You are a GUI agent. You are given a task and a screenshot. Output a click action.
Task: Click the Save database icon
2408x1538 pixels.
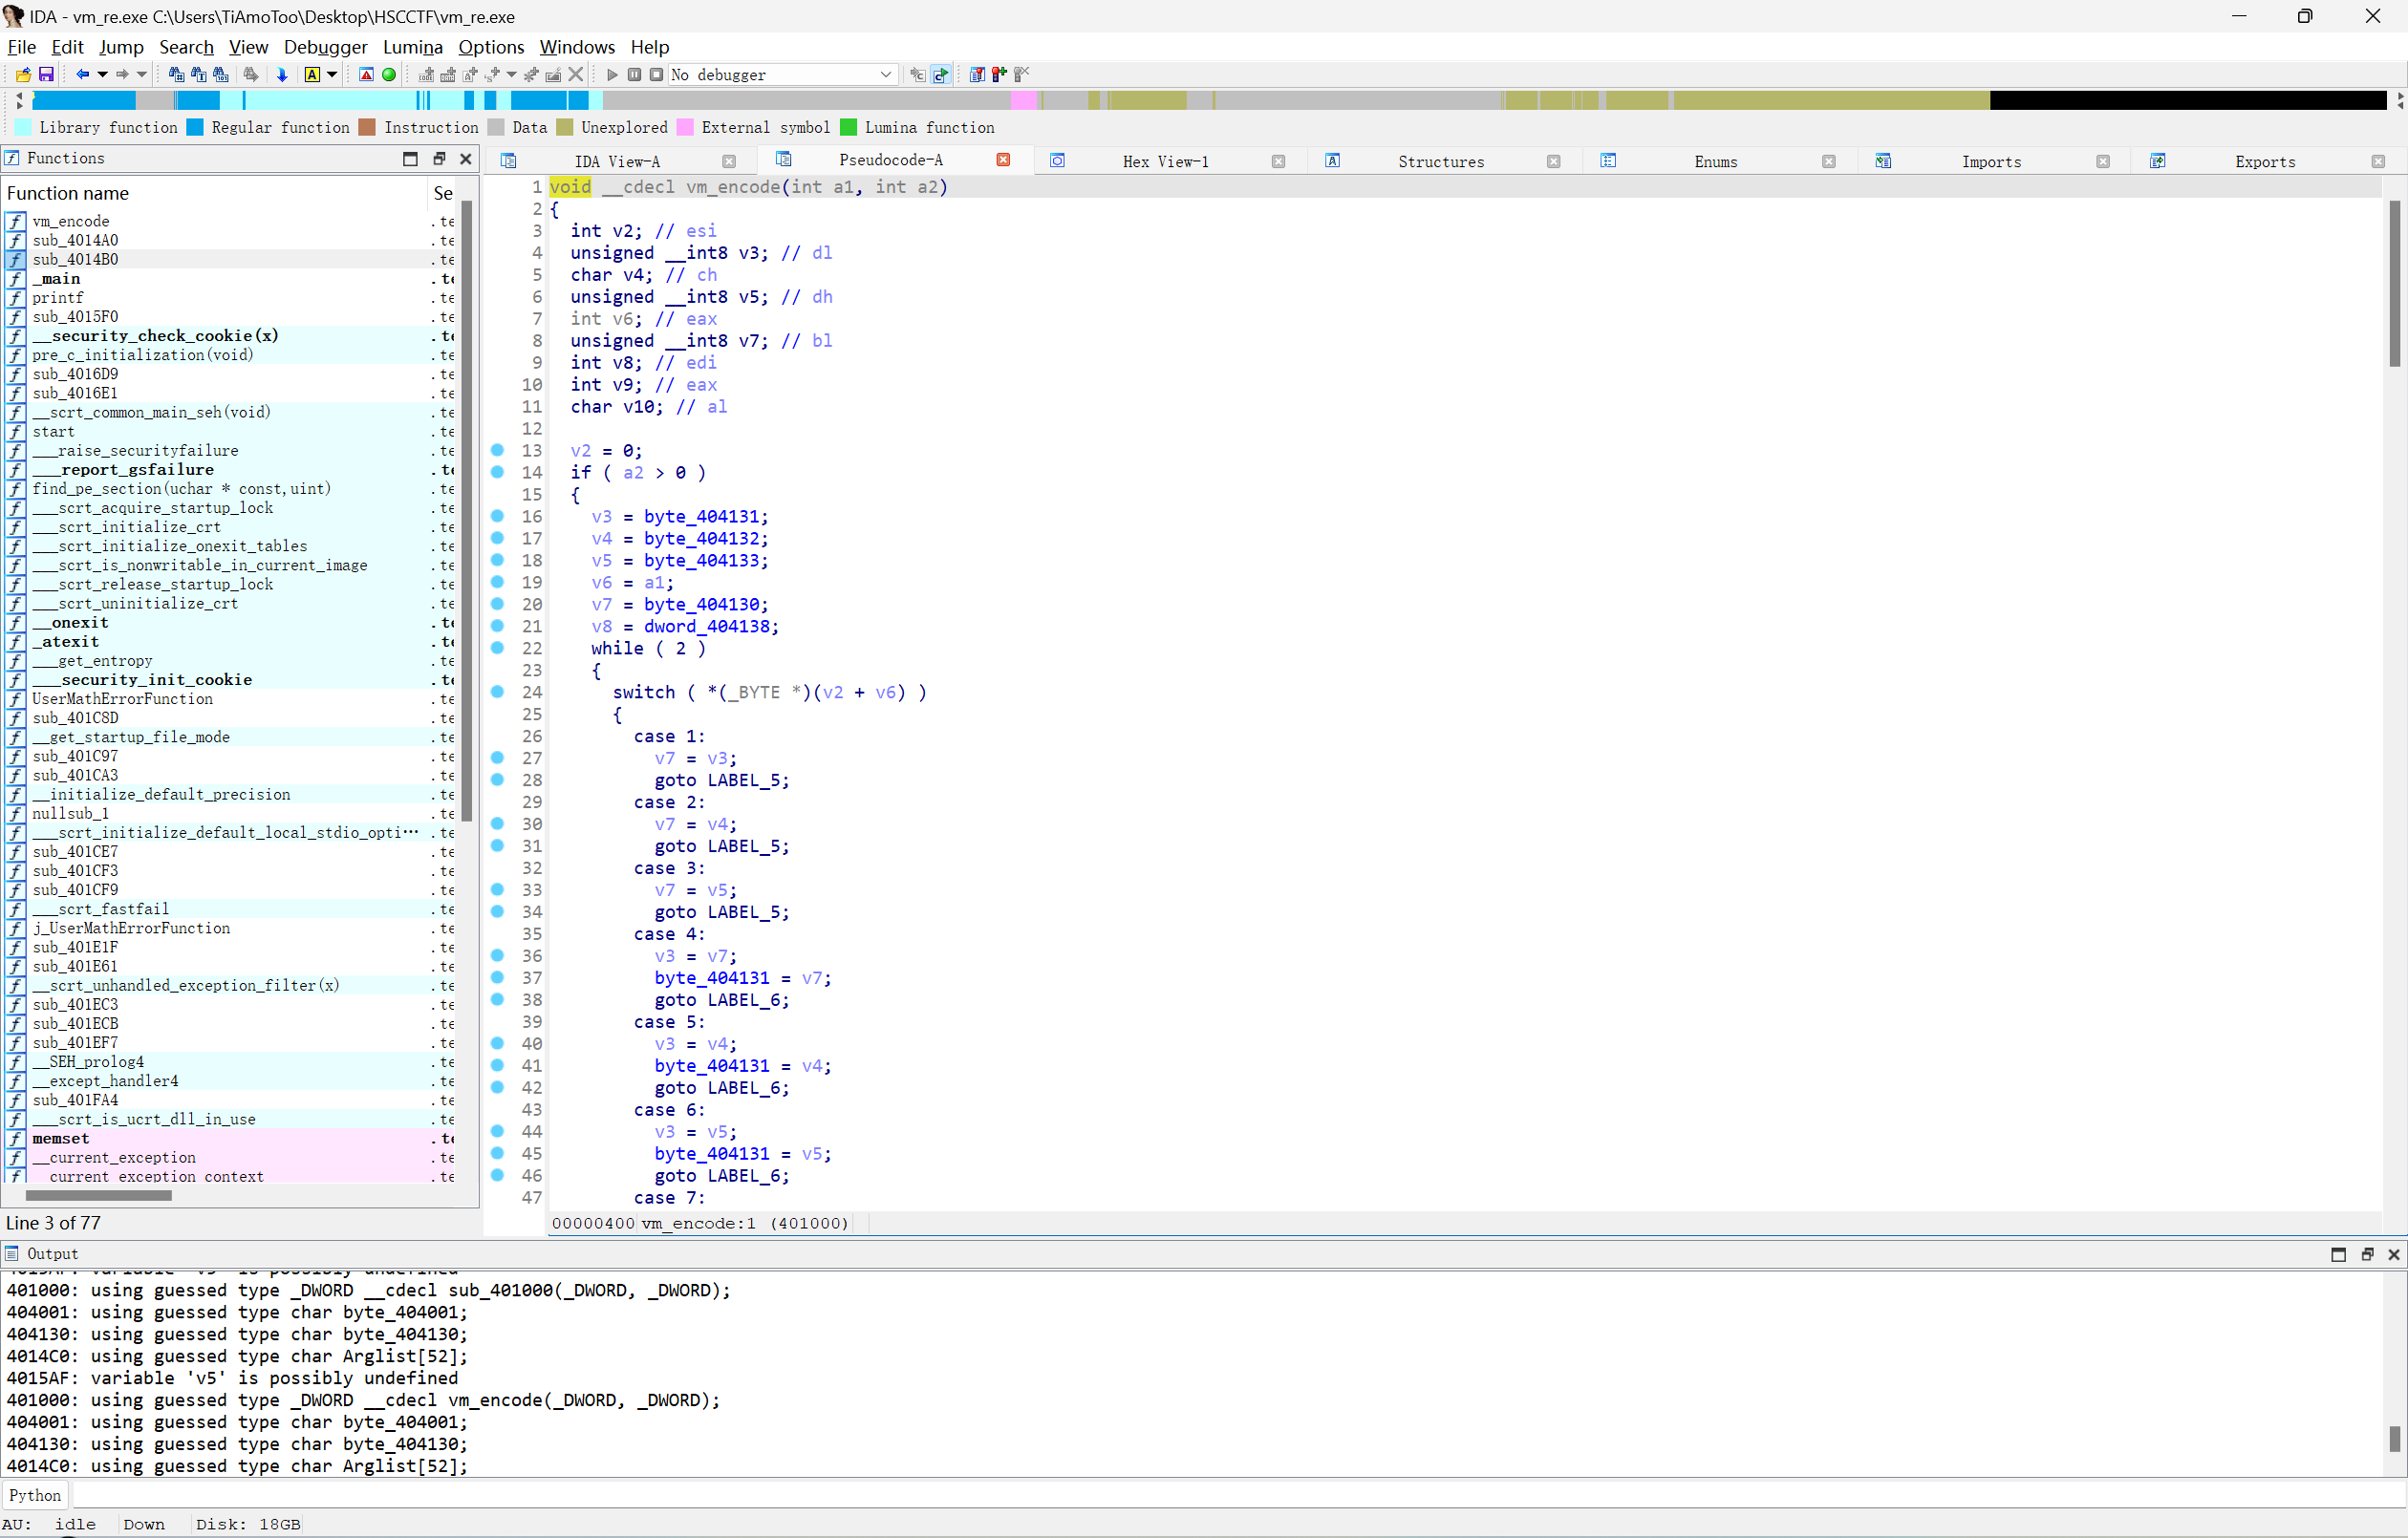click(x=46, y=74)
